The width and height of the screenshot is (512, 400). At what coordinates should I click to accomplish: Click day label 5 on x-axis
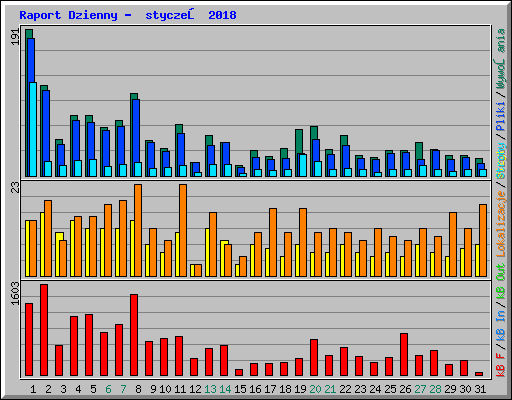(93, 389)
